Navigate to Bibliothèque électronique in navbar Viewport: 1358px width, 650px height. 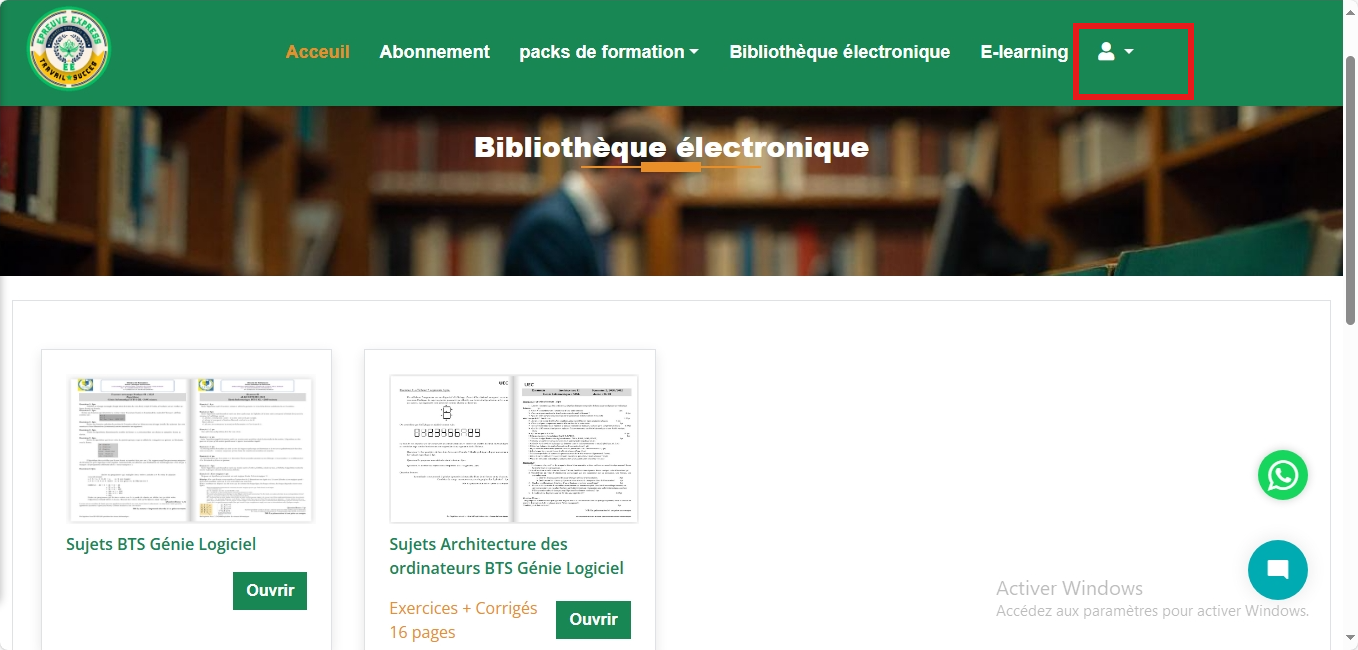point(840,52)
